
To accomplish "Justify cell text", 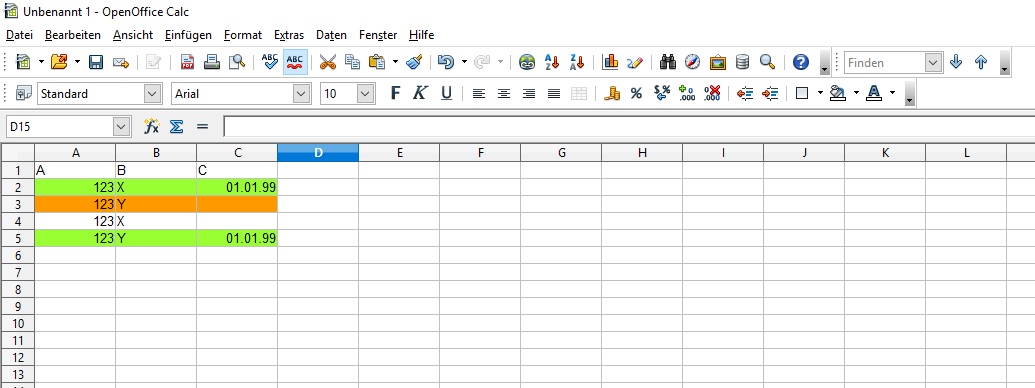I will 554,94.
